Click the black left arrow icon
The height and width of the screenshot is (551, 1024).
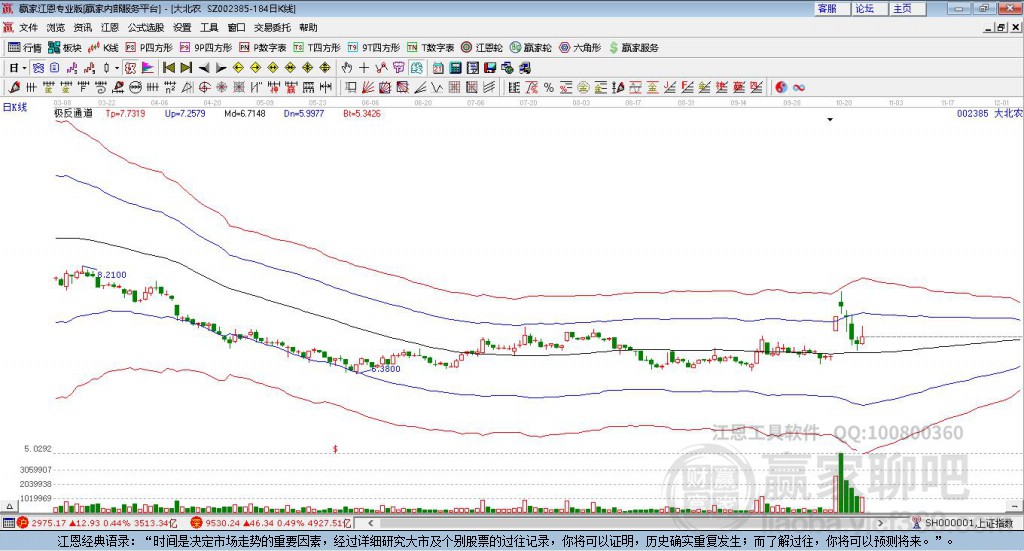coord(204,68)
